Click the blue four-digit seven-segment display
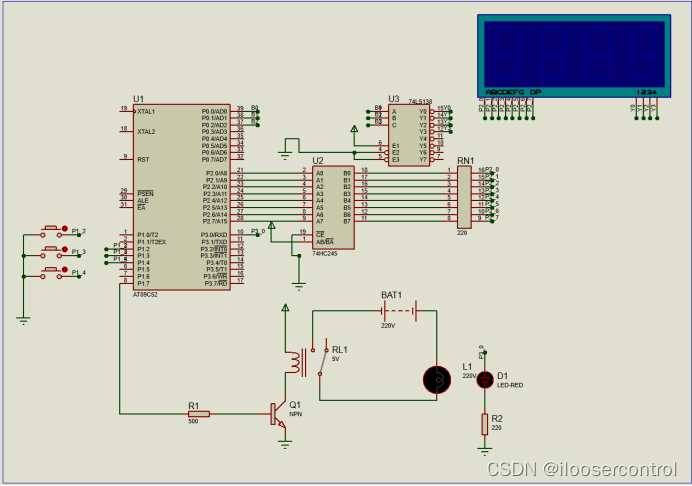Viewport: 692px width, 486px height. pos(574,56)
